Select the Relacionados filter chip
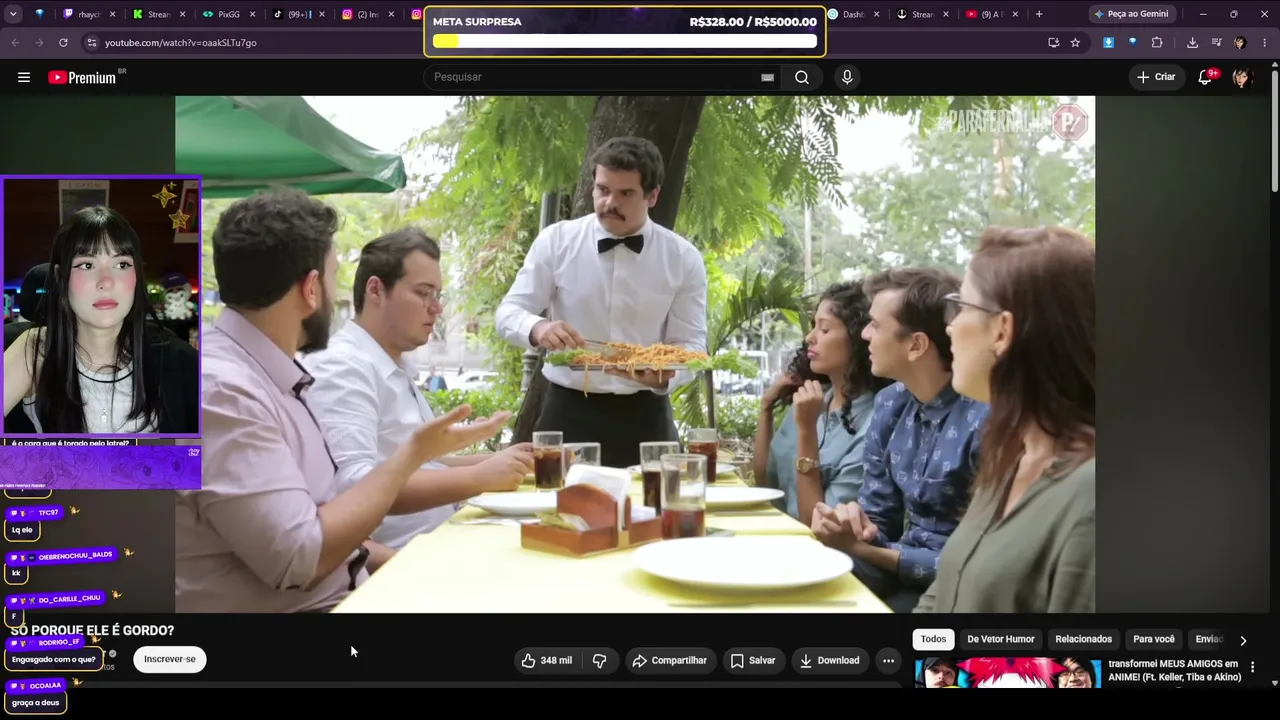The height and width of the screenshot is (720, 1280). [x=1083, y=639]
